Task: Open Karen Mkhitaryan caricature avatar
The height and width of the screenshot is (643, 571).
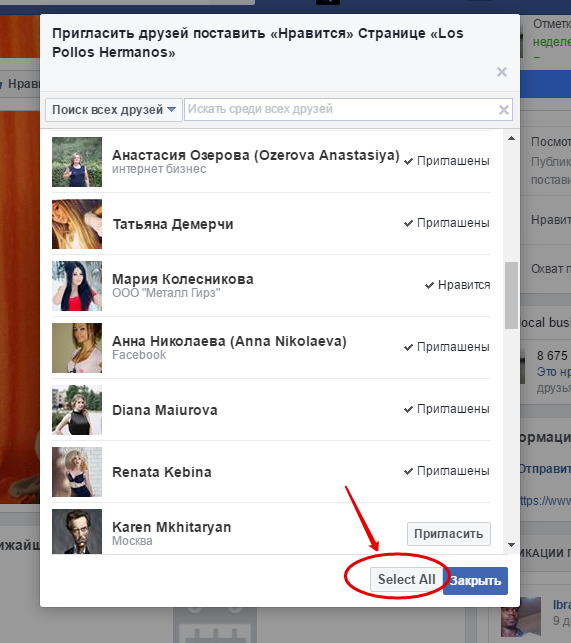Action: point(77,531)
